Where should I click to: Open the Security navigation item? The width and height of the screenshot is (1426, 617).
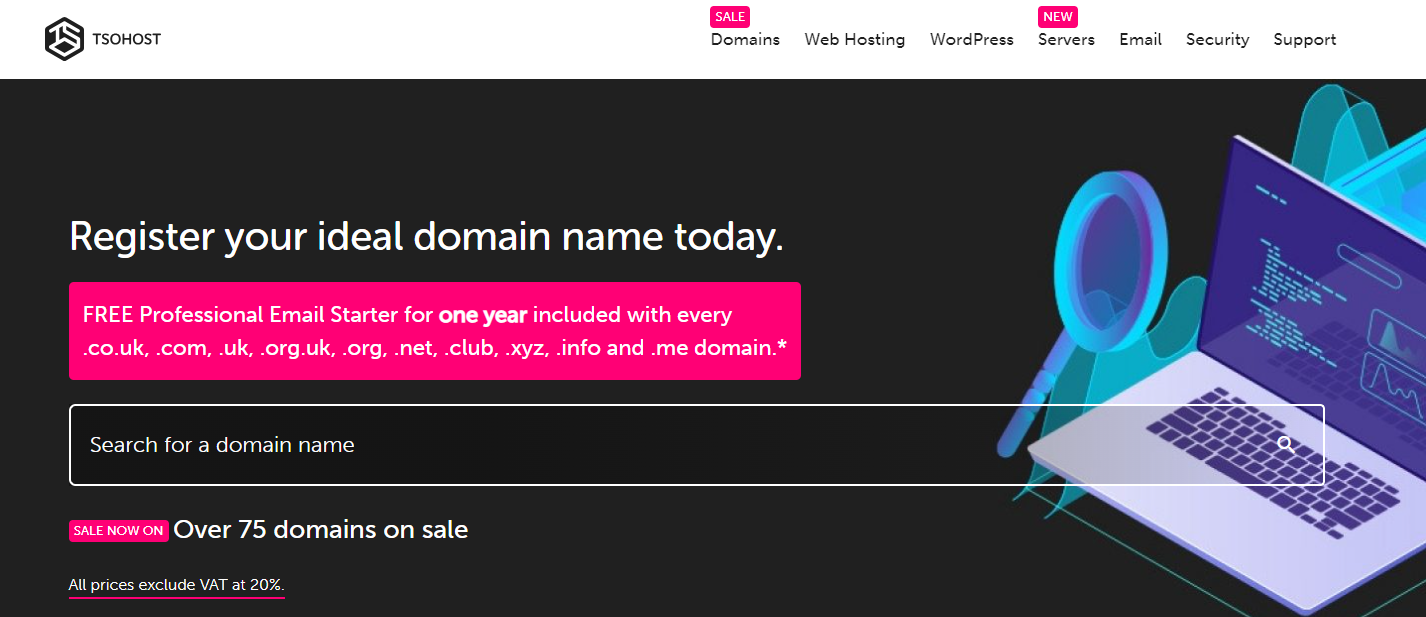tap(1217, 40)
